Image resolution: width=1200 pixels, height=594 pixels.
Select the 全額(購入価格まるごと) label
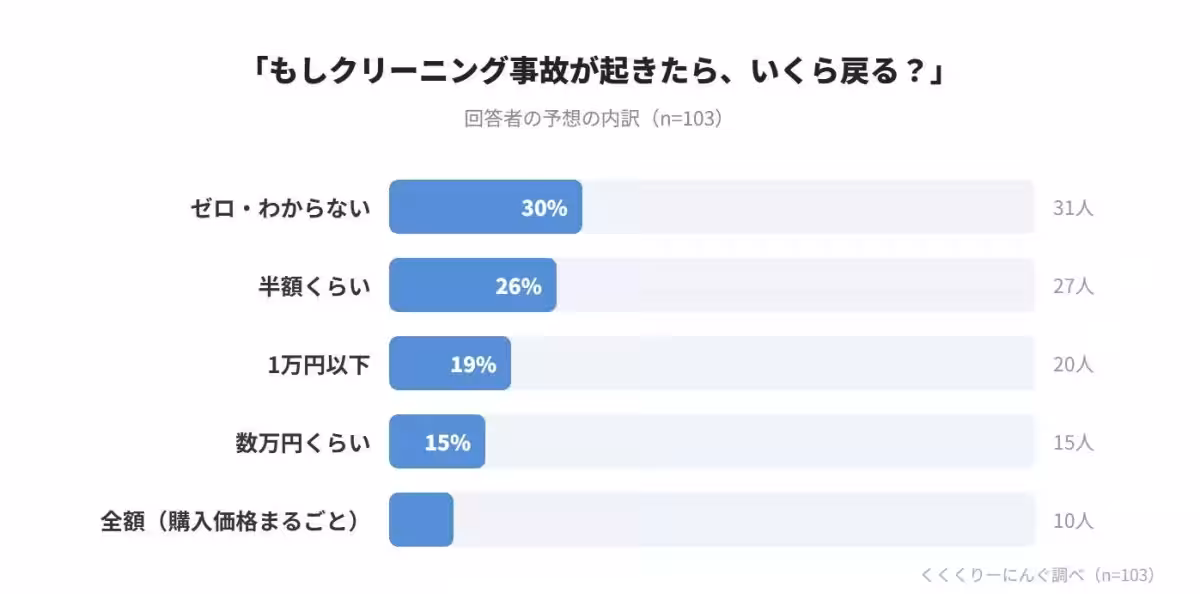pos(230,520)
